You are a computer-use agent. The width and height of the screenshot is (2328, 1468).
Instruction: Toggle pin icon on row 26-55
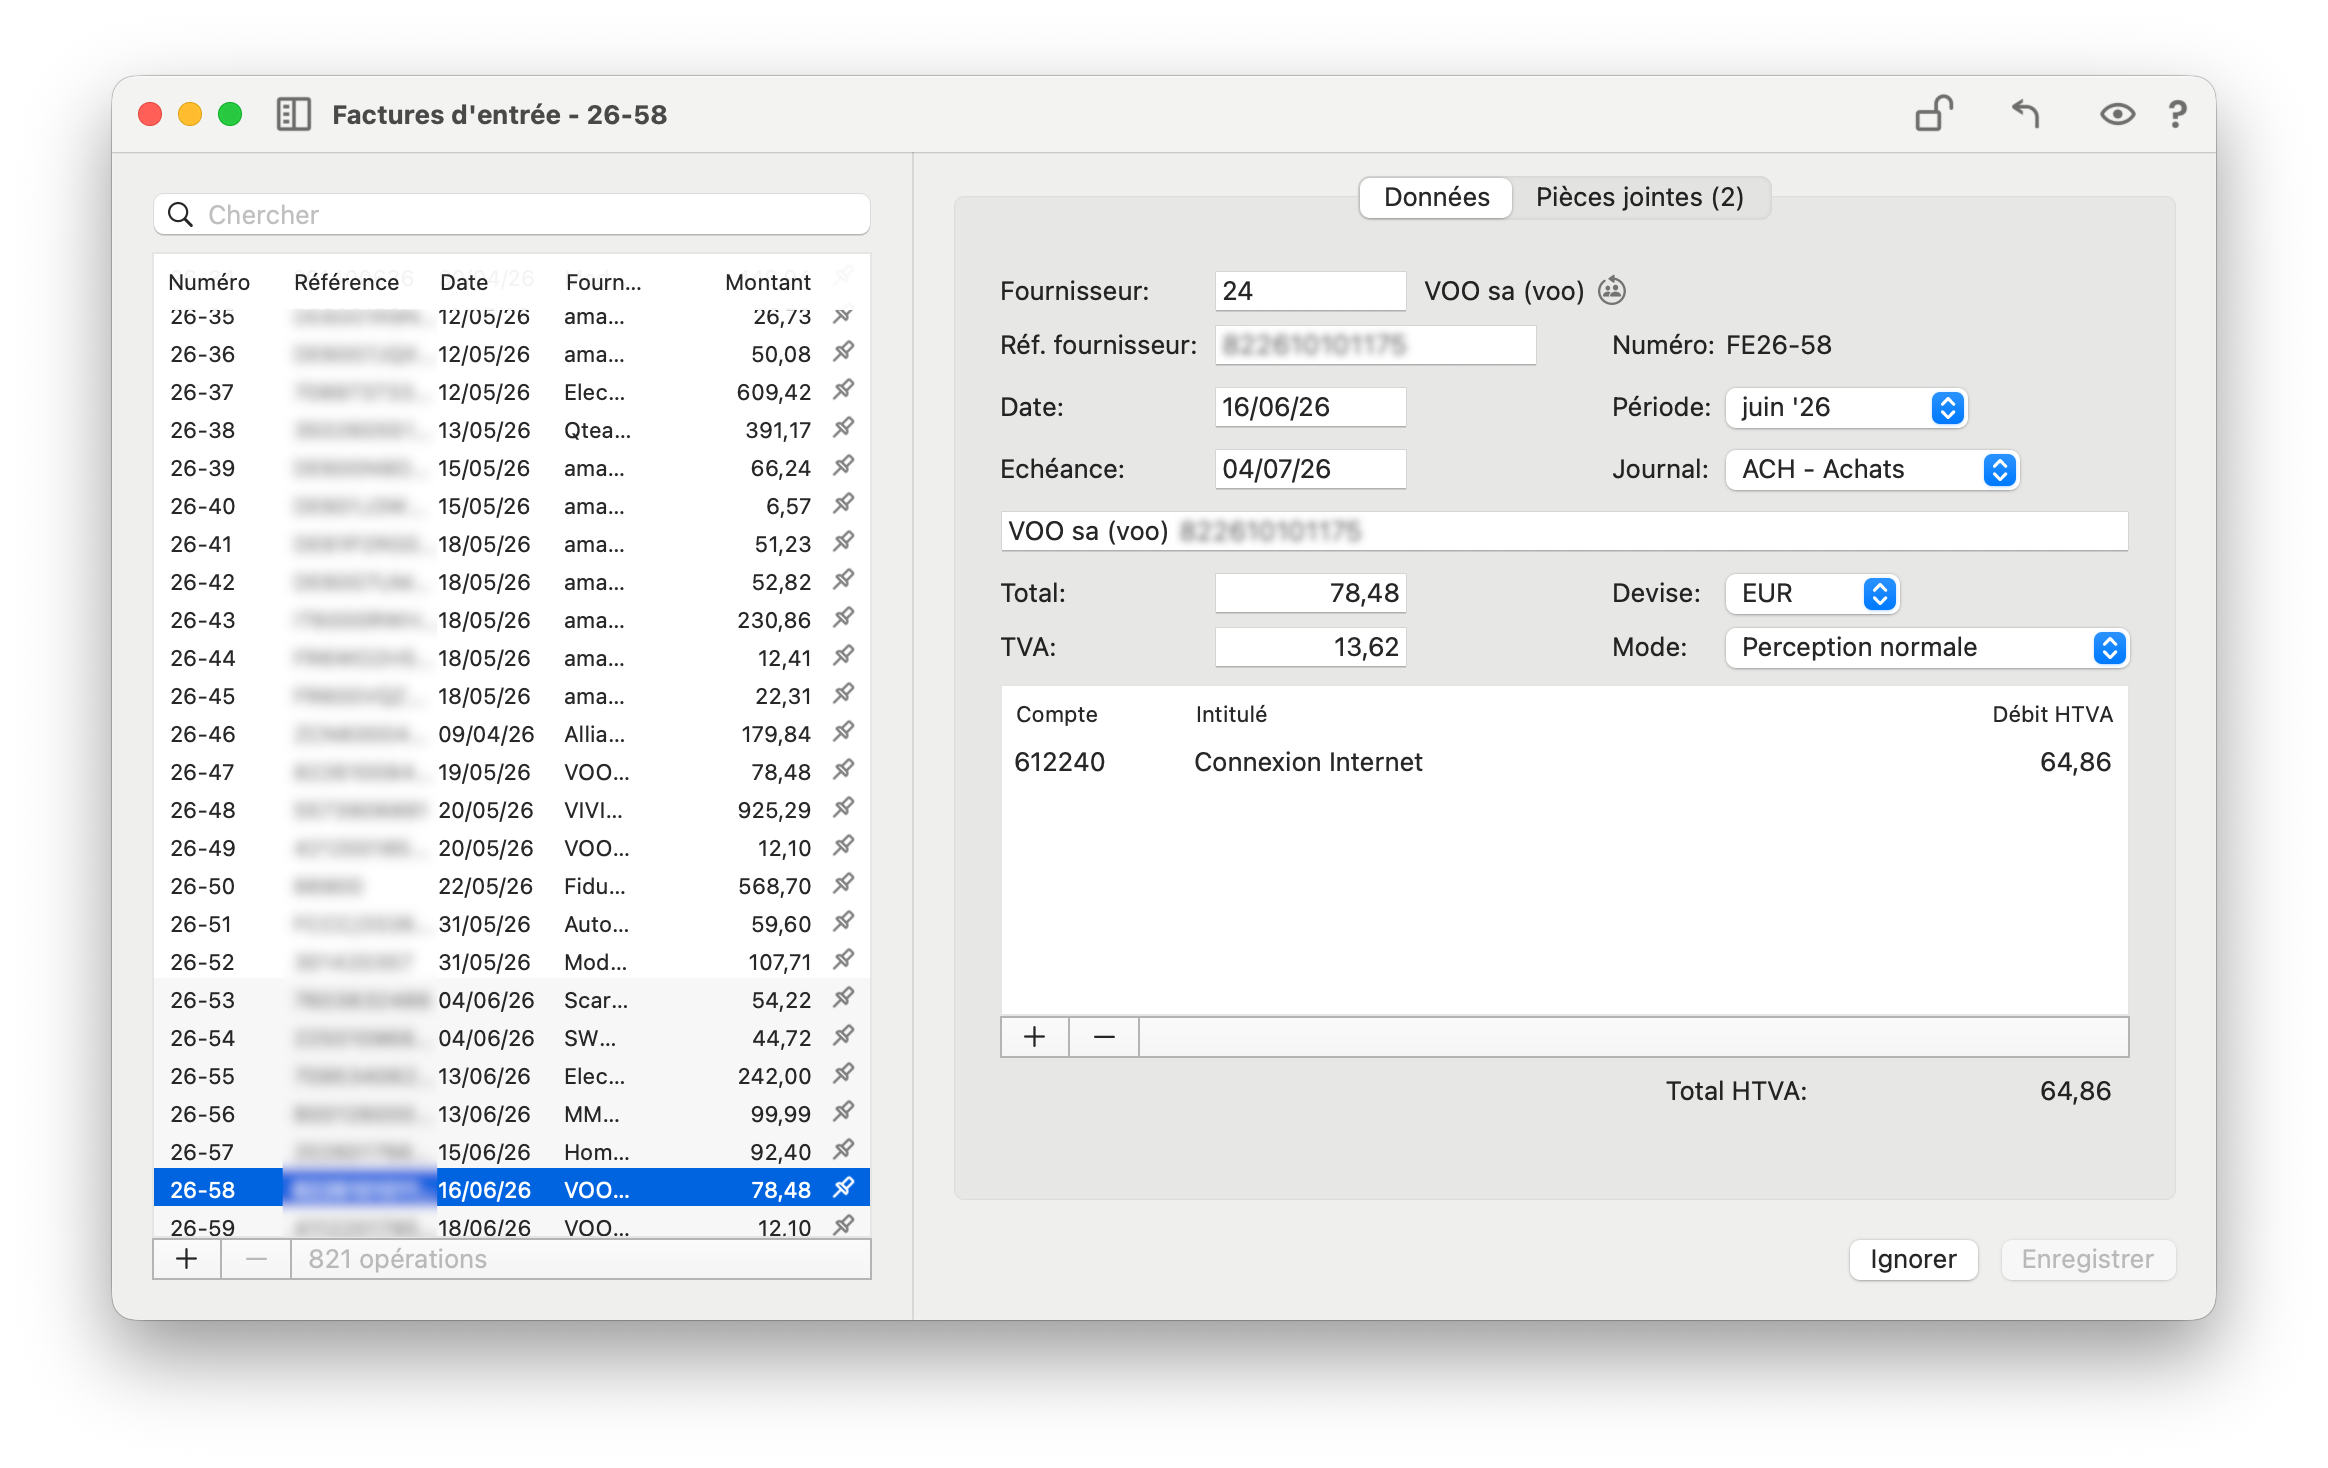click(x=844, y=1075)
